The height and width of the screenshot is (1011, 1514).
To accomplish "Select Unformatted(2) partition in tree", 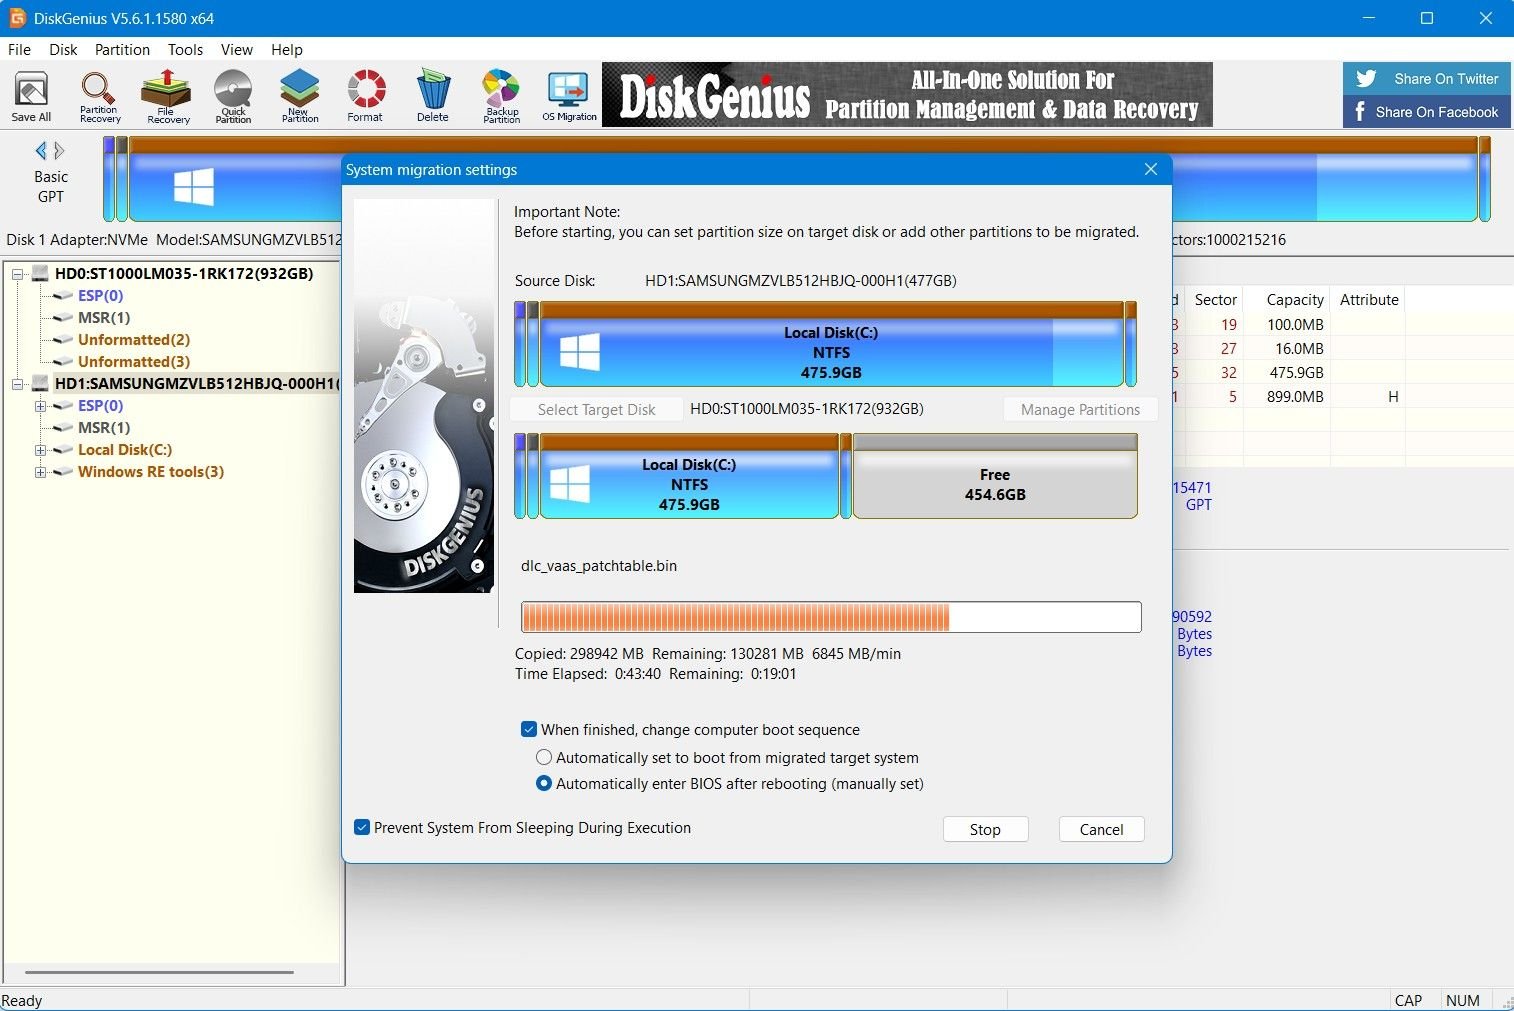I will pos(134,340).
